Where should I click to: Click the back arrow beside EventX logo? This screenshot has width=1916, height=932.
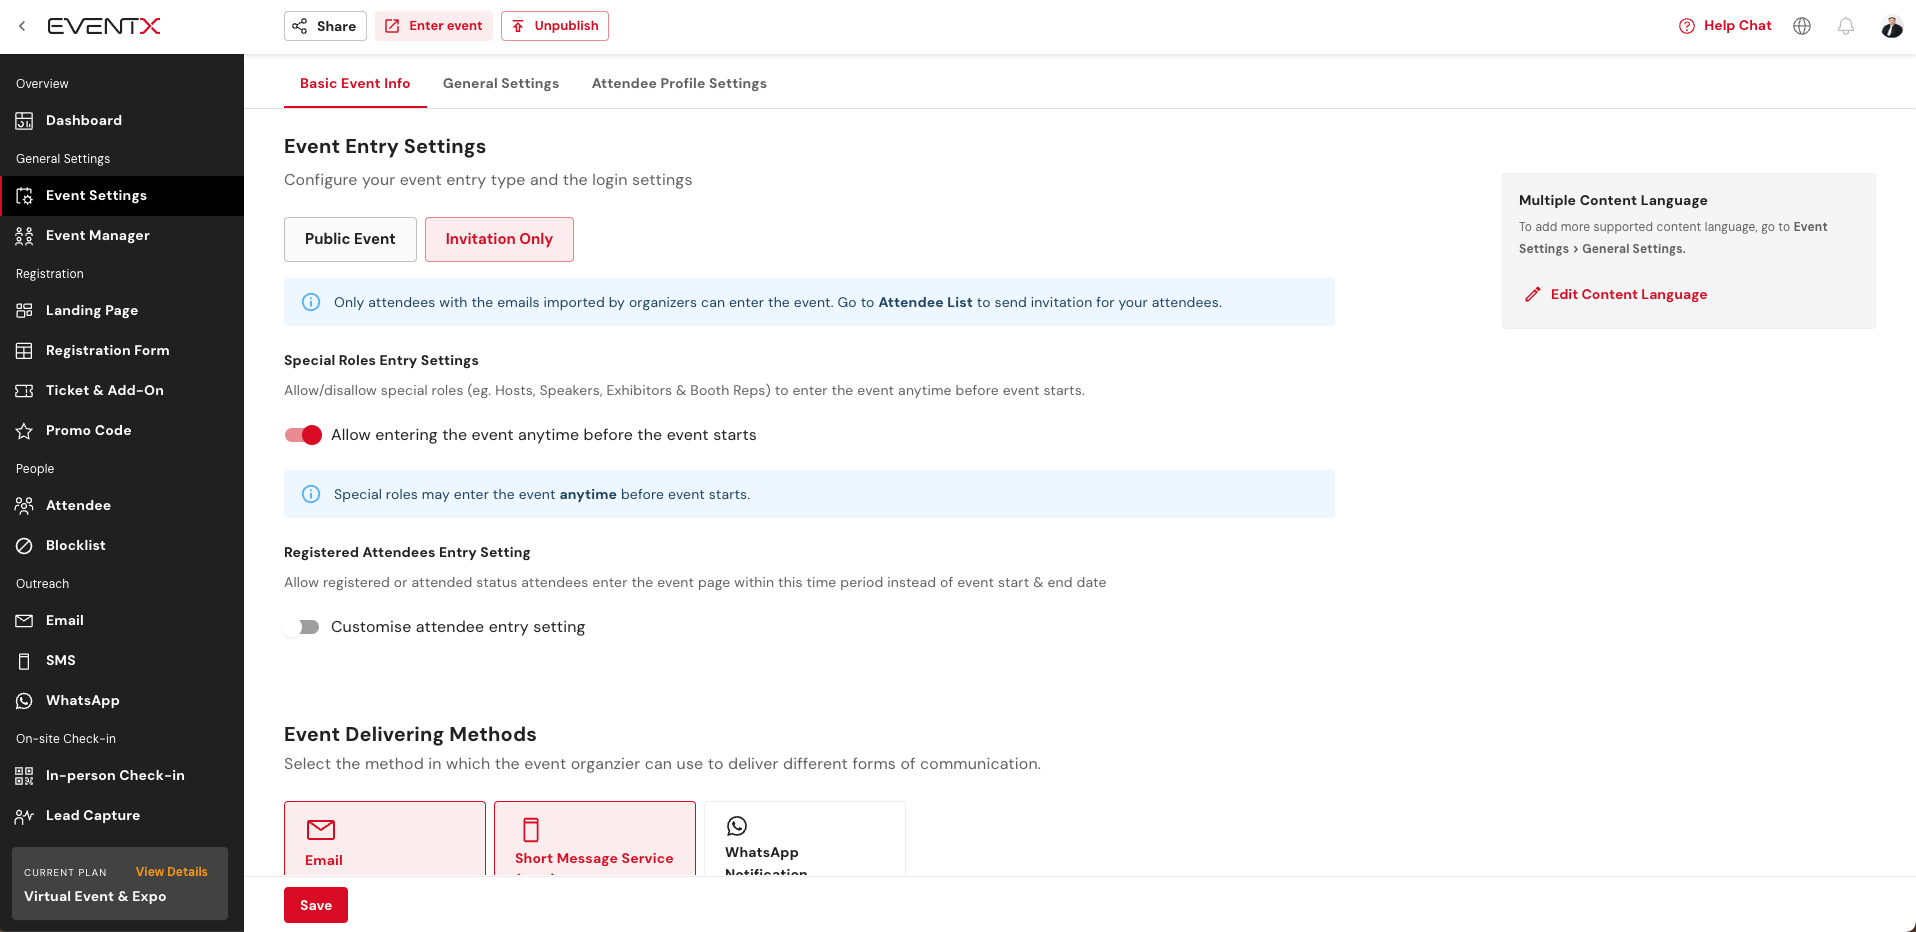click(x=22, y=26)
